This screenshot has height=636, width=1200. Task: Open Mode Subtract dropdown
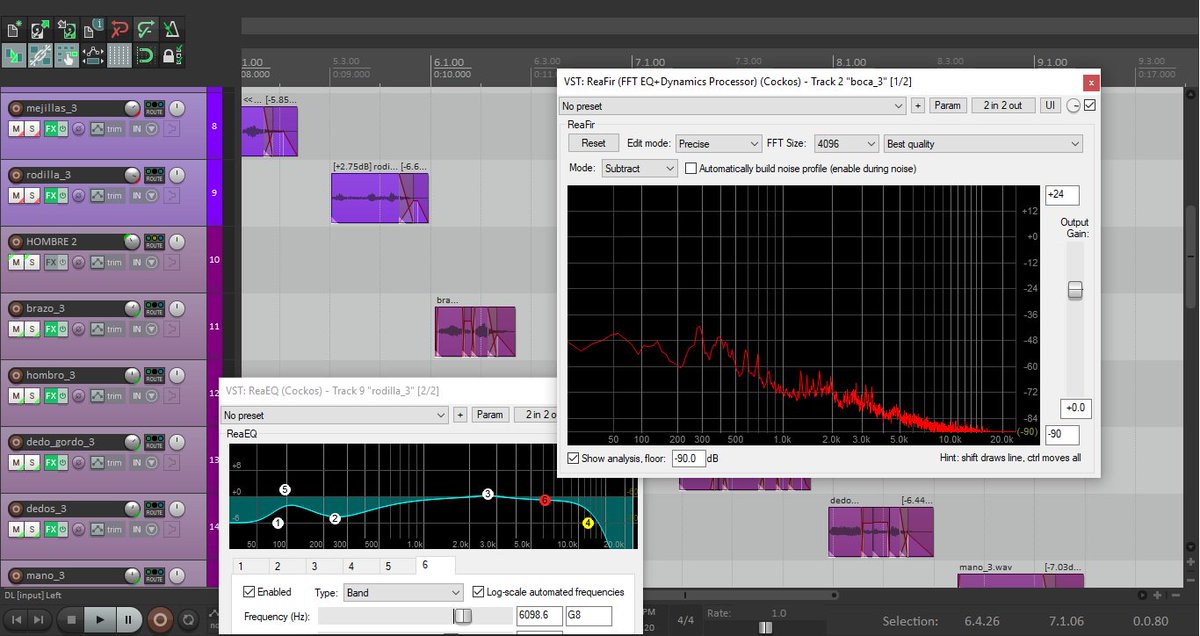640,169
